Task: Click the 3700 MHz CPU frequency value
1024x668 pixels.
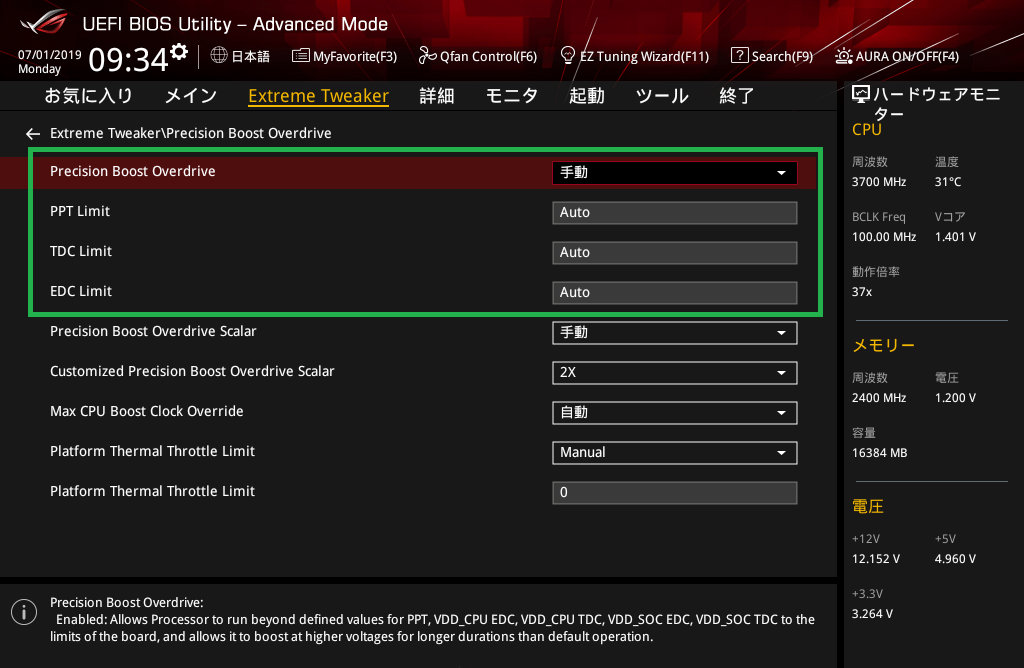Action: click(x=879, y=182)
